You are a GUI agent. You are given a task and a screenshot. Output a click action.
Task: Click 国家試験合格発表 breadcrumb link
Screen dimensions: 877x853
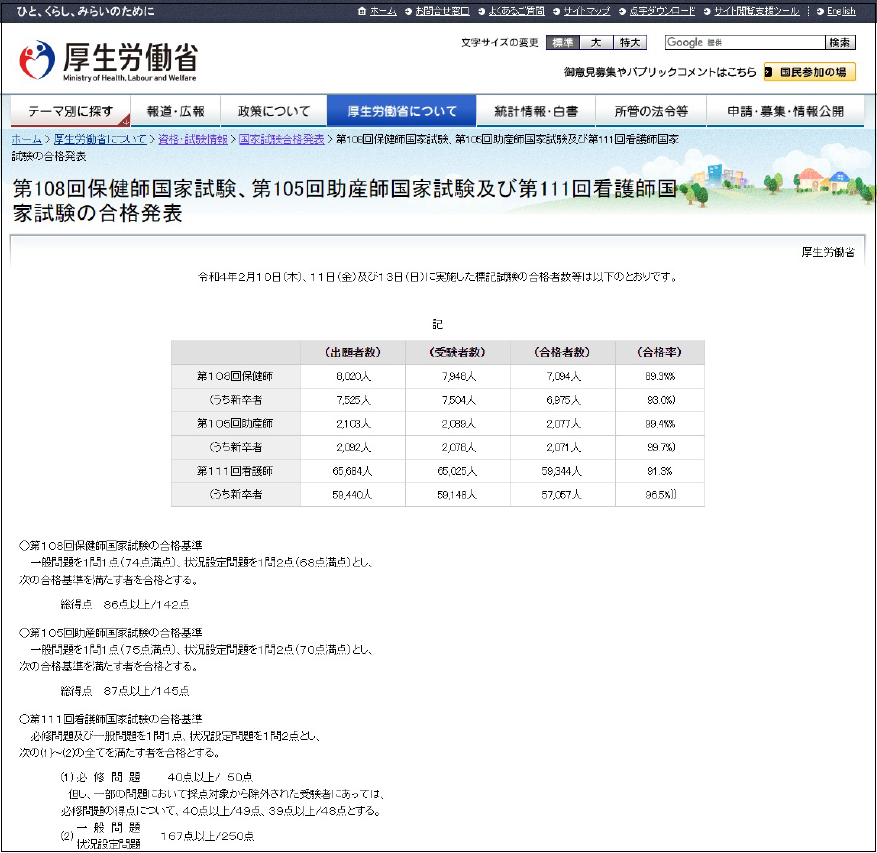pyautogui.click(x=282, y=139)
